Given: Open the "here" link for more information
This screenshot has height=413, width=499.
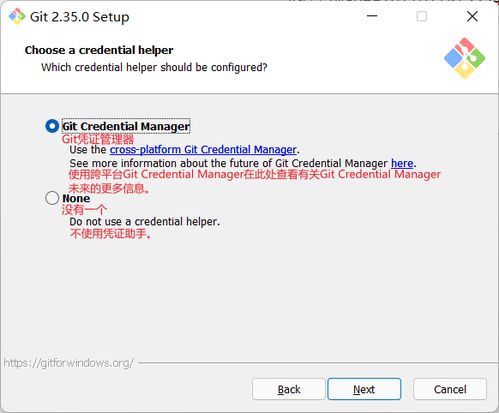Looking at the screenshot, I should coord(402,163).
